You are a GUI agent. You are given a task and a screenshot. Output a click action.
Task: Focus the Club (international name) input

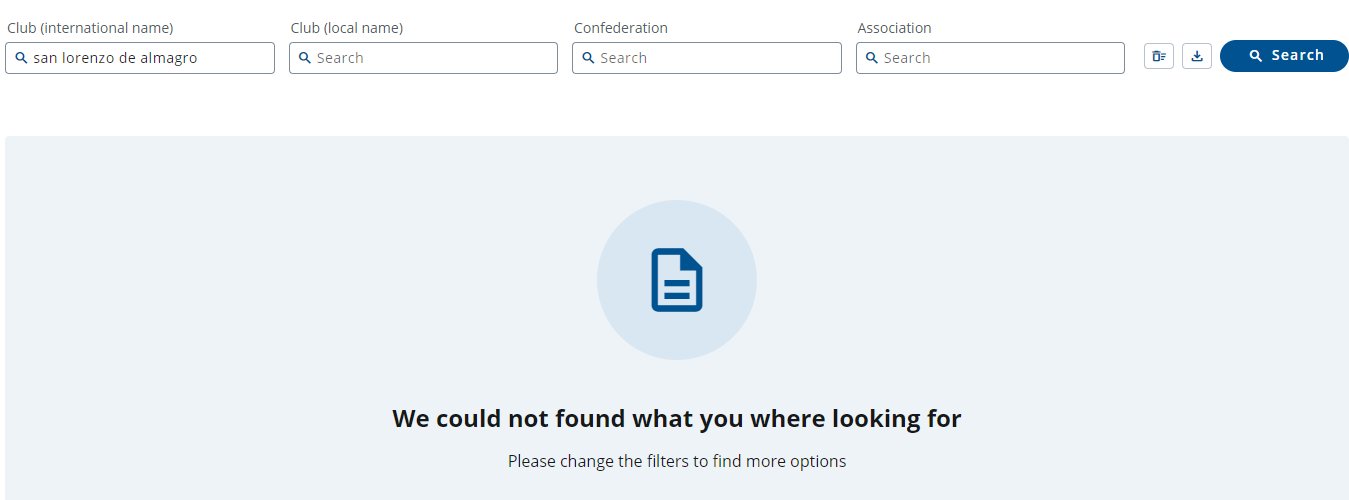(x=140, y=58)
